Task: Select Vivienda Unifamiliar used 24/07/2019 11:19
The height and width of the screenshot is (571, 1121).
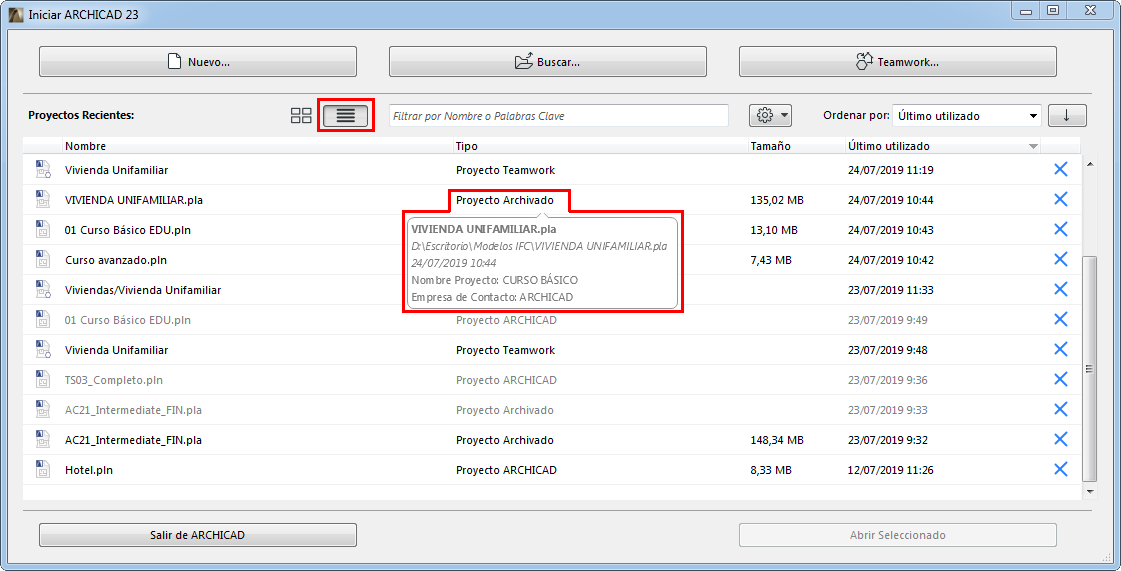Action: 117,171
